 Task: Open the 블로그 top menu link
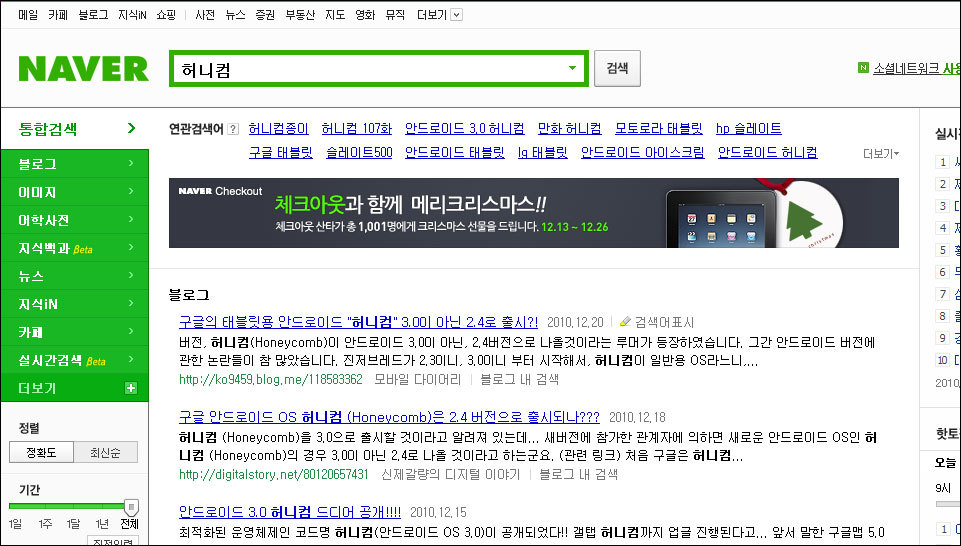(93, 15)
